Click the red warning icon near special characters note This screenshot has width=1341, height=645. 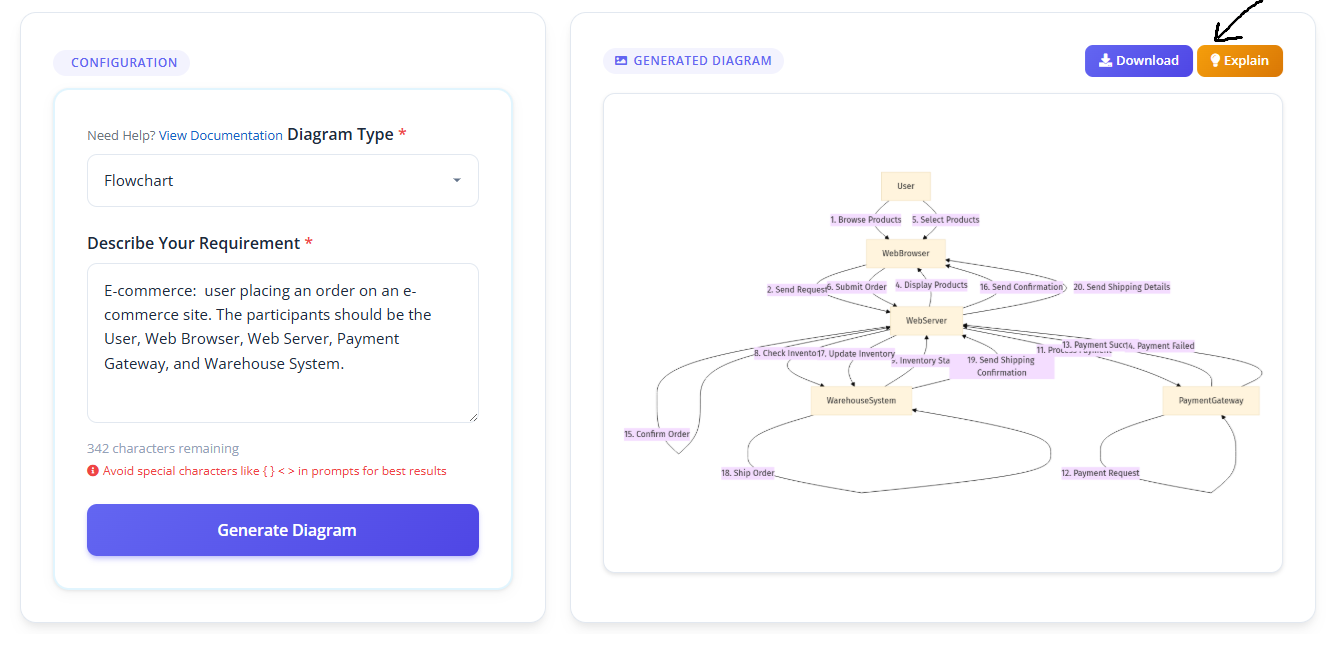93,471
